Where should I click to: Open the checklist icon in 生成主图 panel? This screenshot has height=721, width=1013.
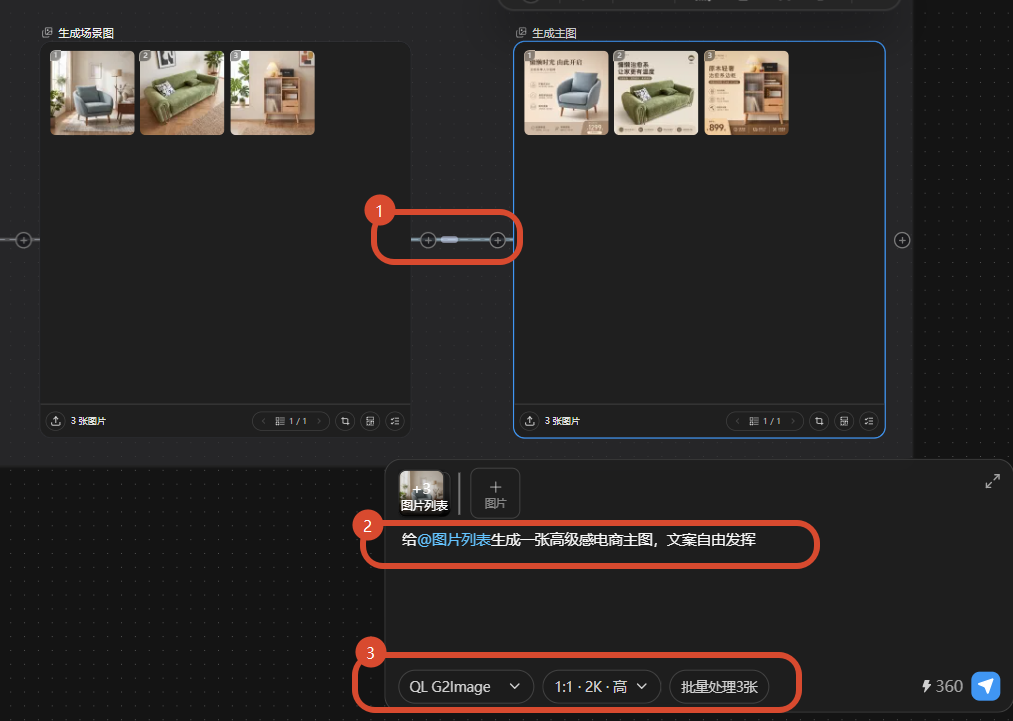coord(870,421)
